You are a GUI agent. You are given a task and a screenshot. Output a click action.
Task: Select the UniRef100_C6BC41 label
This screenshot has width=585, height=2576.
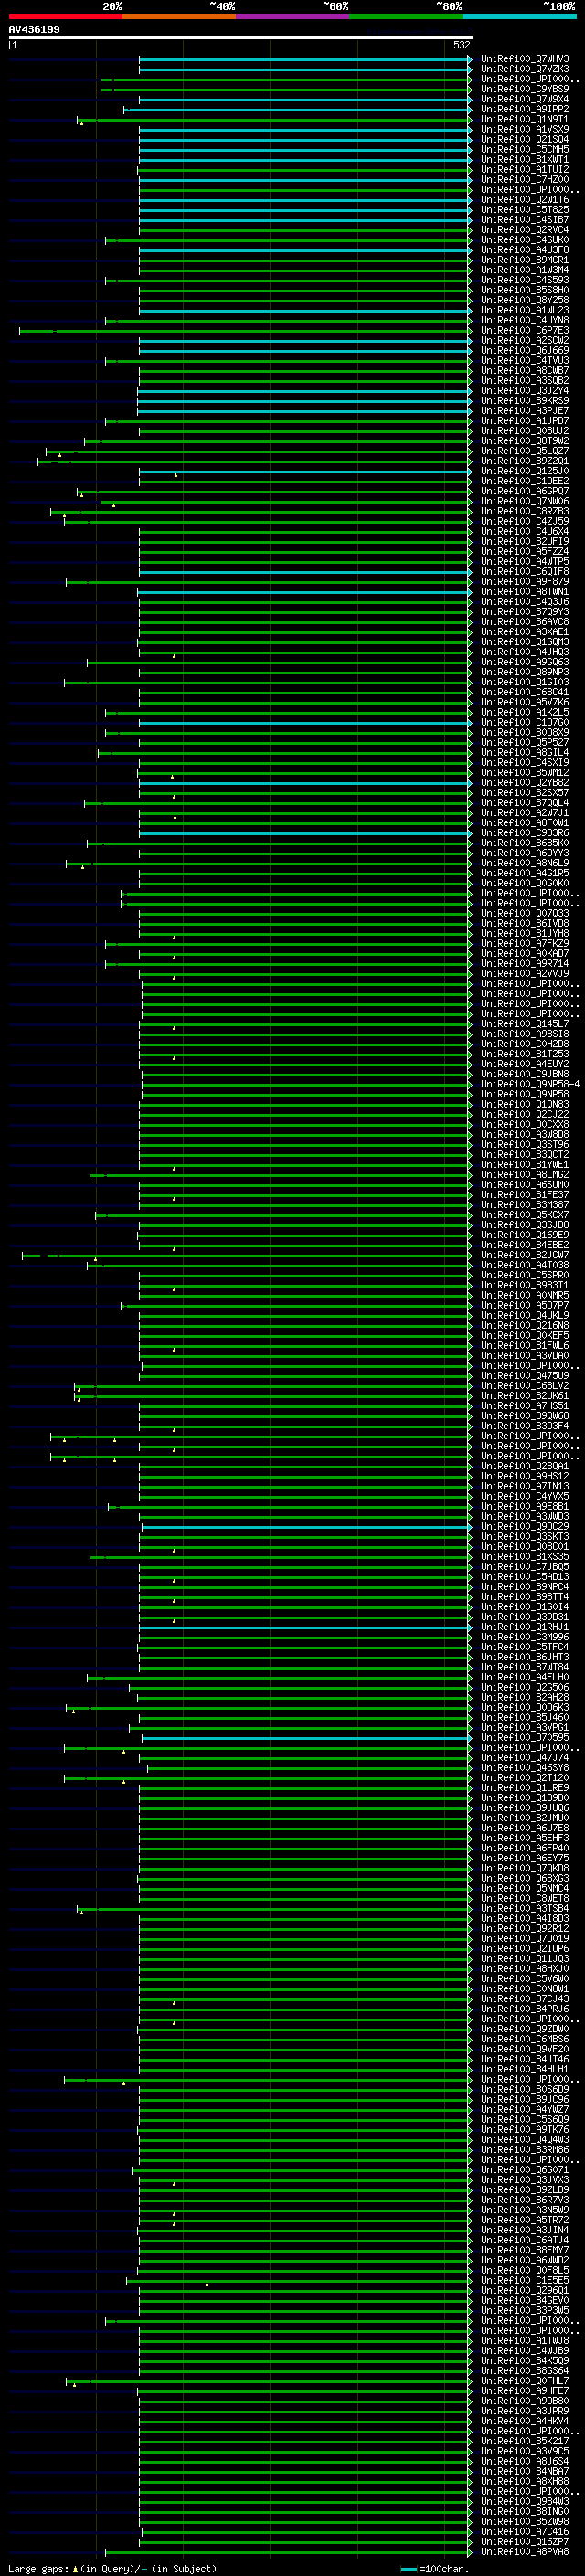525,692
